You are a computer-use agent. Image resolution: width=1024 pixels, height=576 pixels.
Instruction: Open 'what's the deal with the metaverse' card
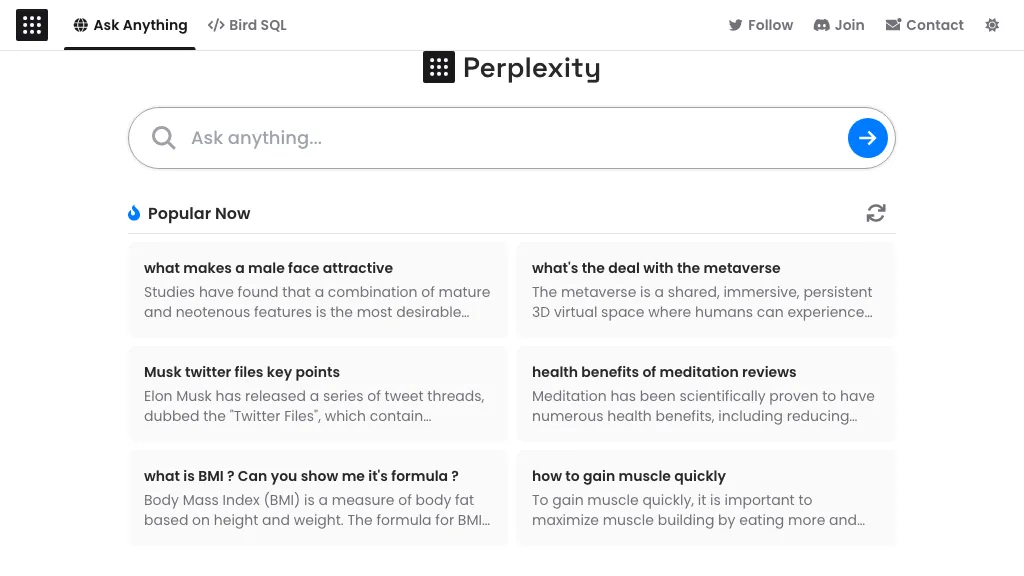(705, 290)
